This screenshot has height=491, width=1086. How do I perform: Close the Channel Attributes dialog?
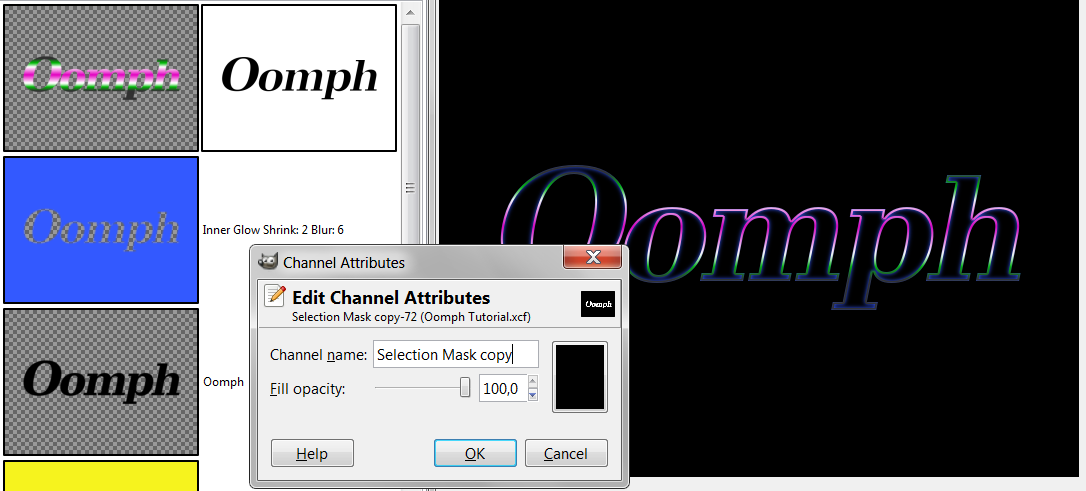pyautogui.click(x=592, y=258)
